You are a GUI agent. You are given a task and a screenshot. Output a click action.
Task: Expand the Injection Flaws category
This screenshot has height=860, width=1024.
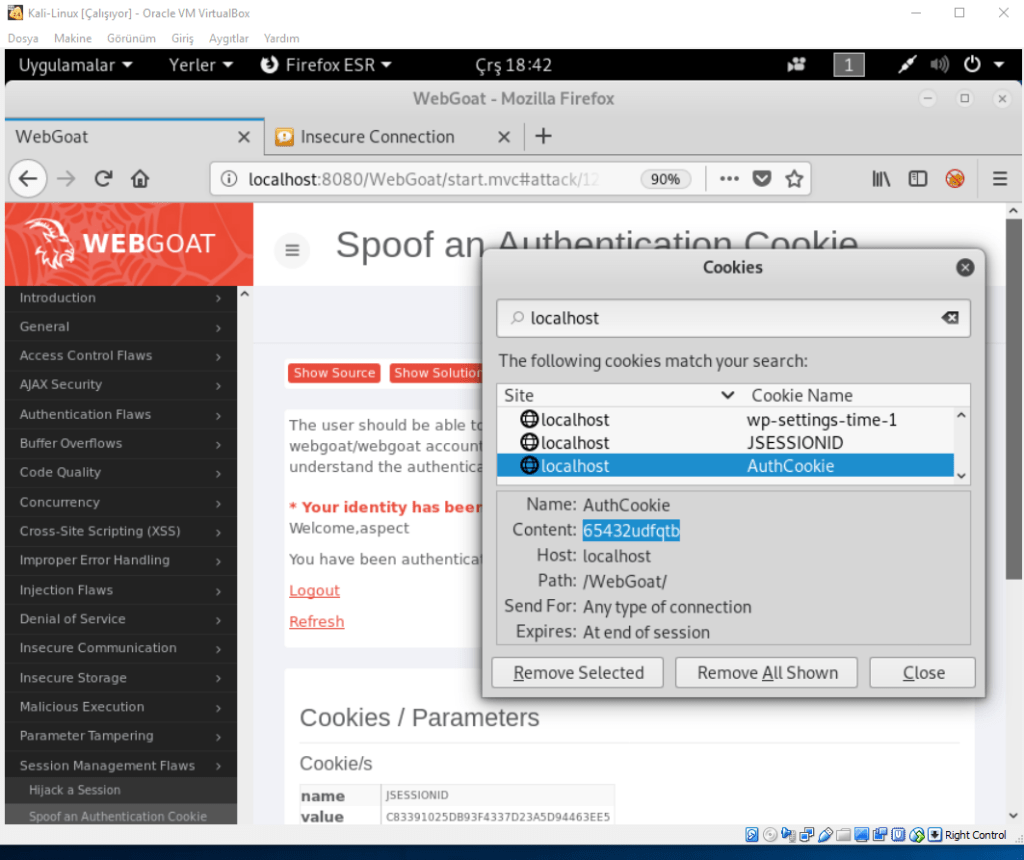pyautogui.click(x=120, y=590)
